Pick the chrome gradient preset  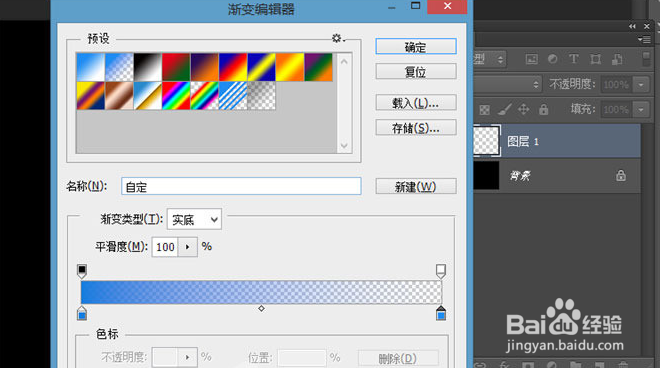[148, 96]
